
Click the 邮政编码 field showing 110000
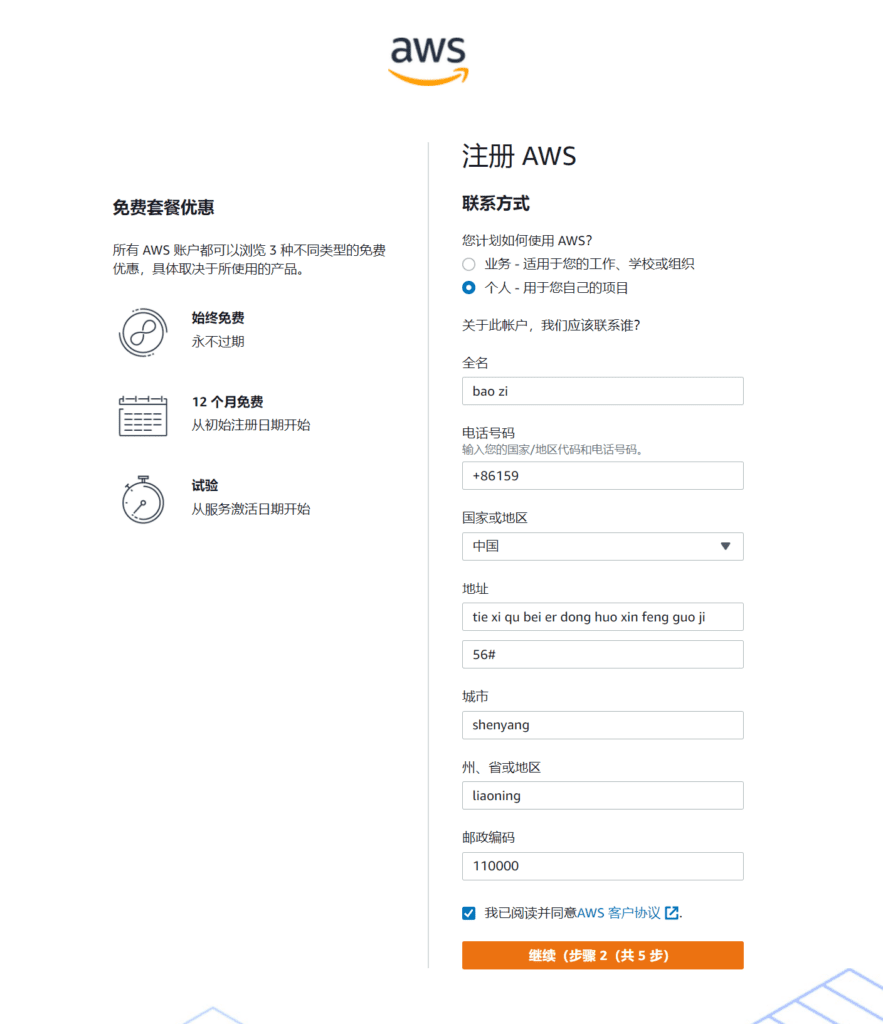point(602,866)
